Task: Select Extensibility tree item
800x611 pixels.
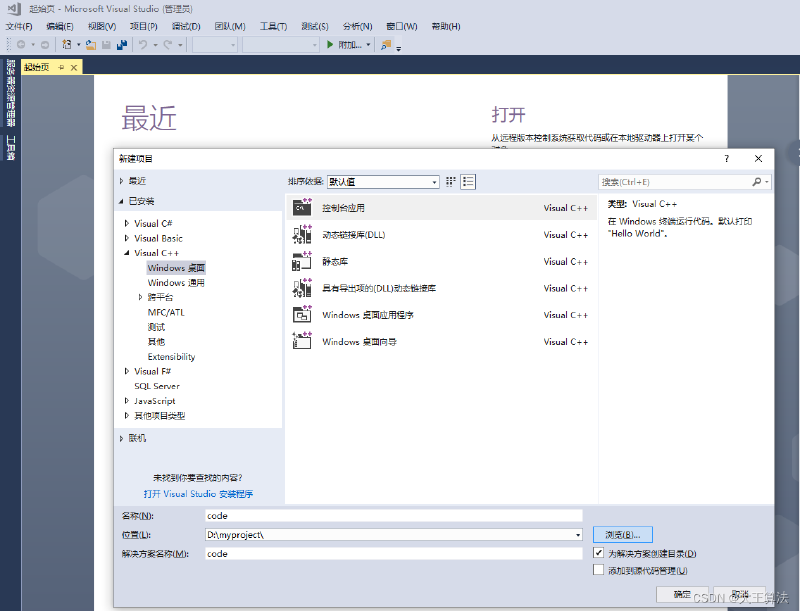Action: click(x=171, y=357)
